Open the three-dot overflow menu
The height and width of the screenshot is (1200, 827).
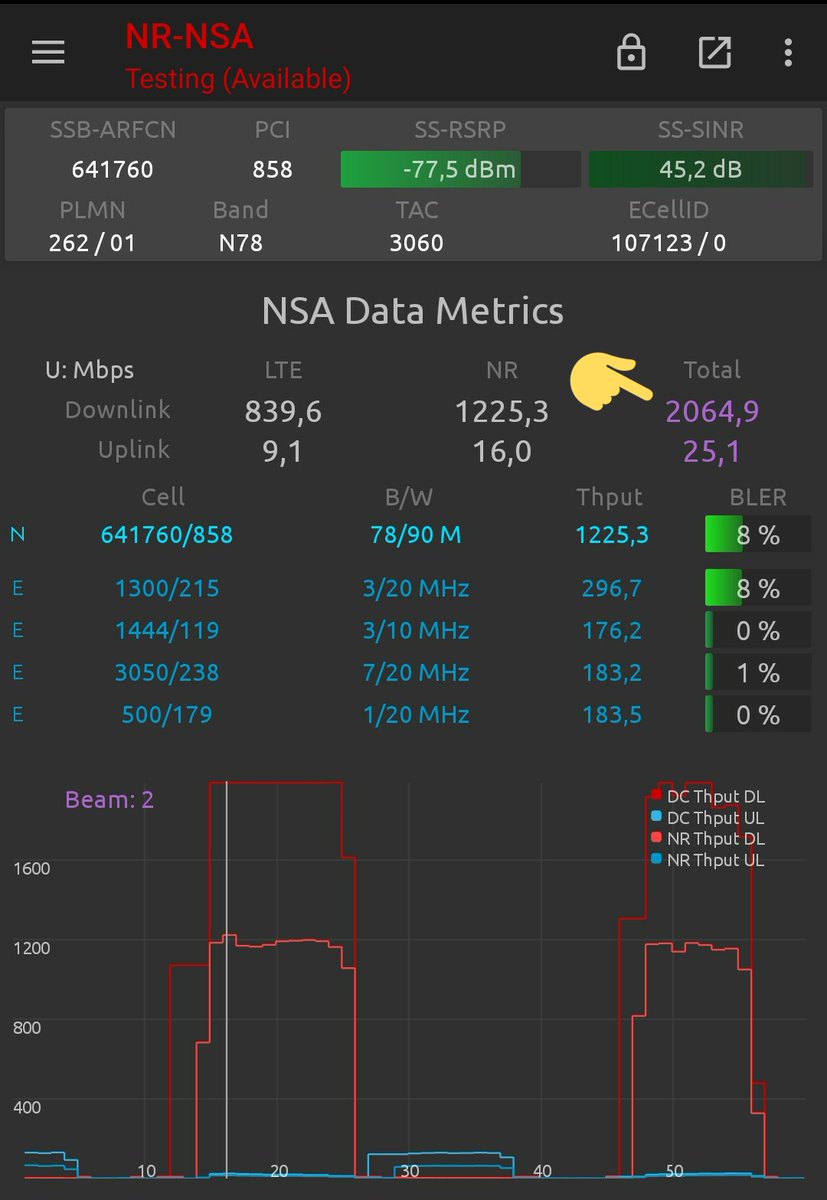[x=788, y=52]
